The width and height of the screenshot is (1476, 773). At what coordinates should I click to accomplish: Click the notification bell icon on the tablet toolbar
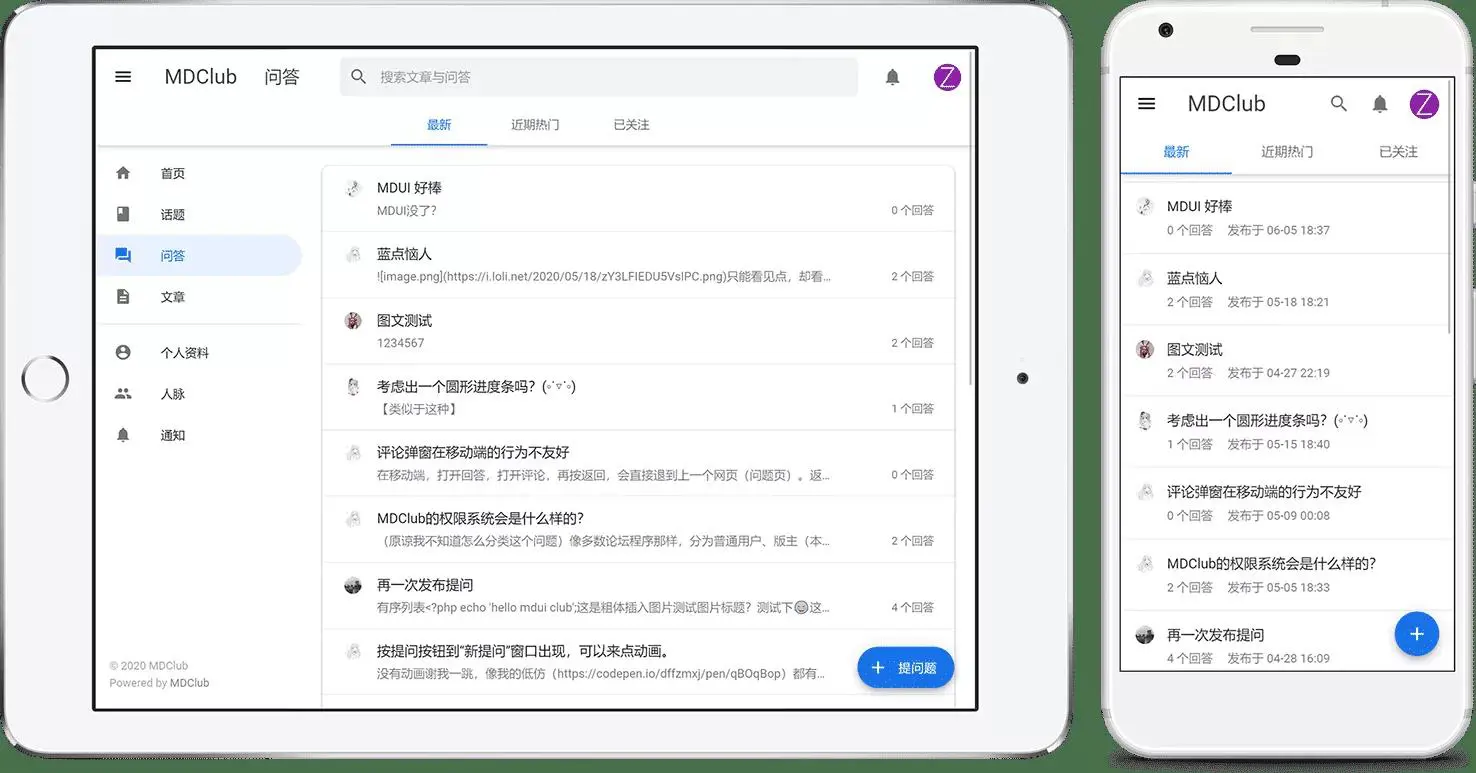(x=893, y=76)
